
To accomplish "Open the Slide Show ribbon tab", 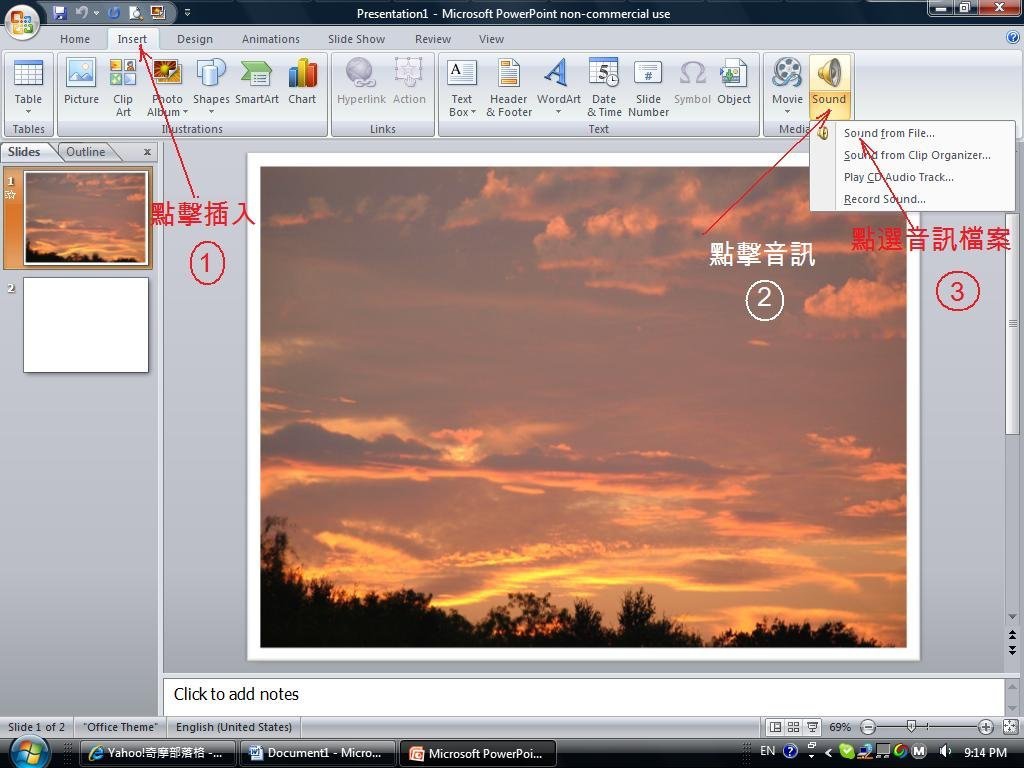I will [357, 39].
